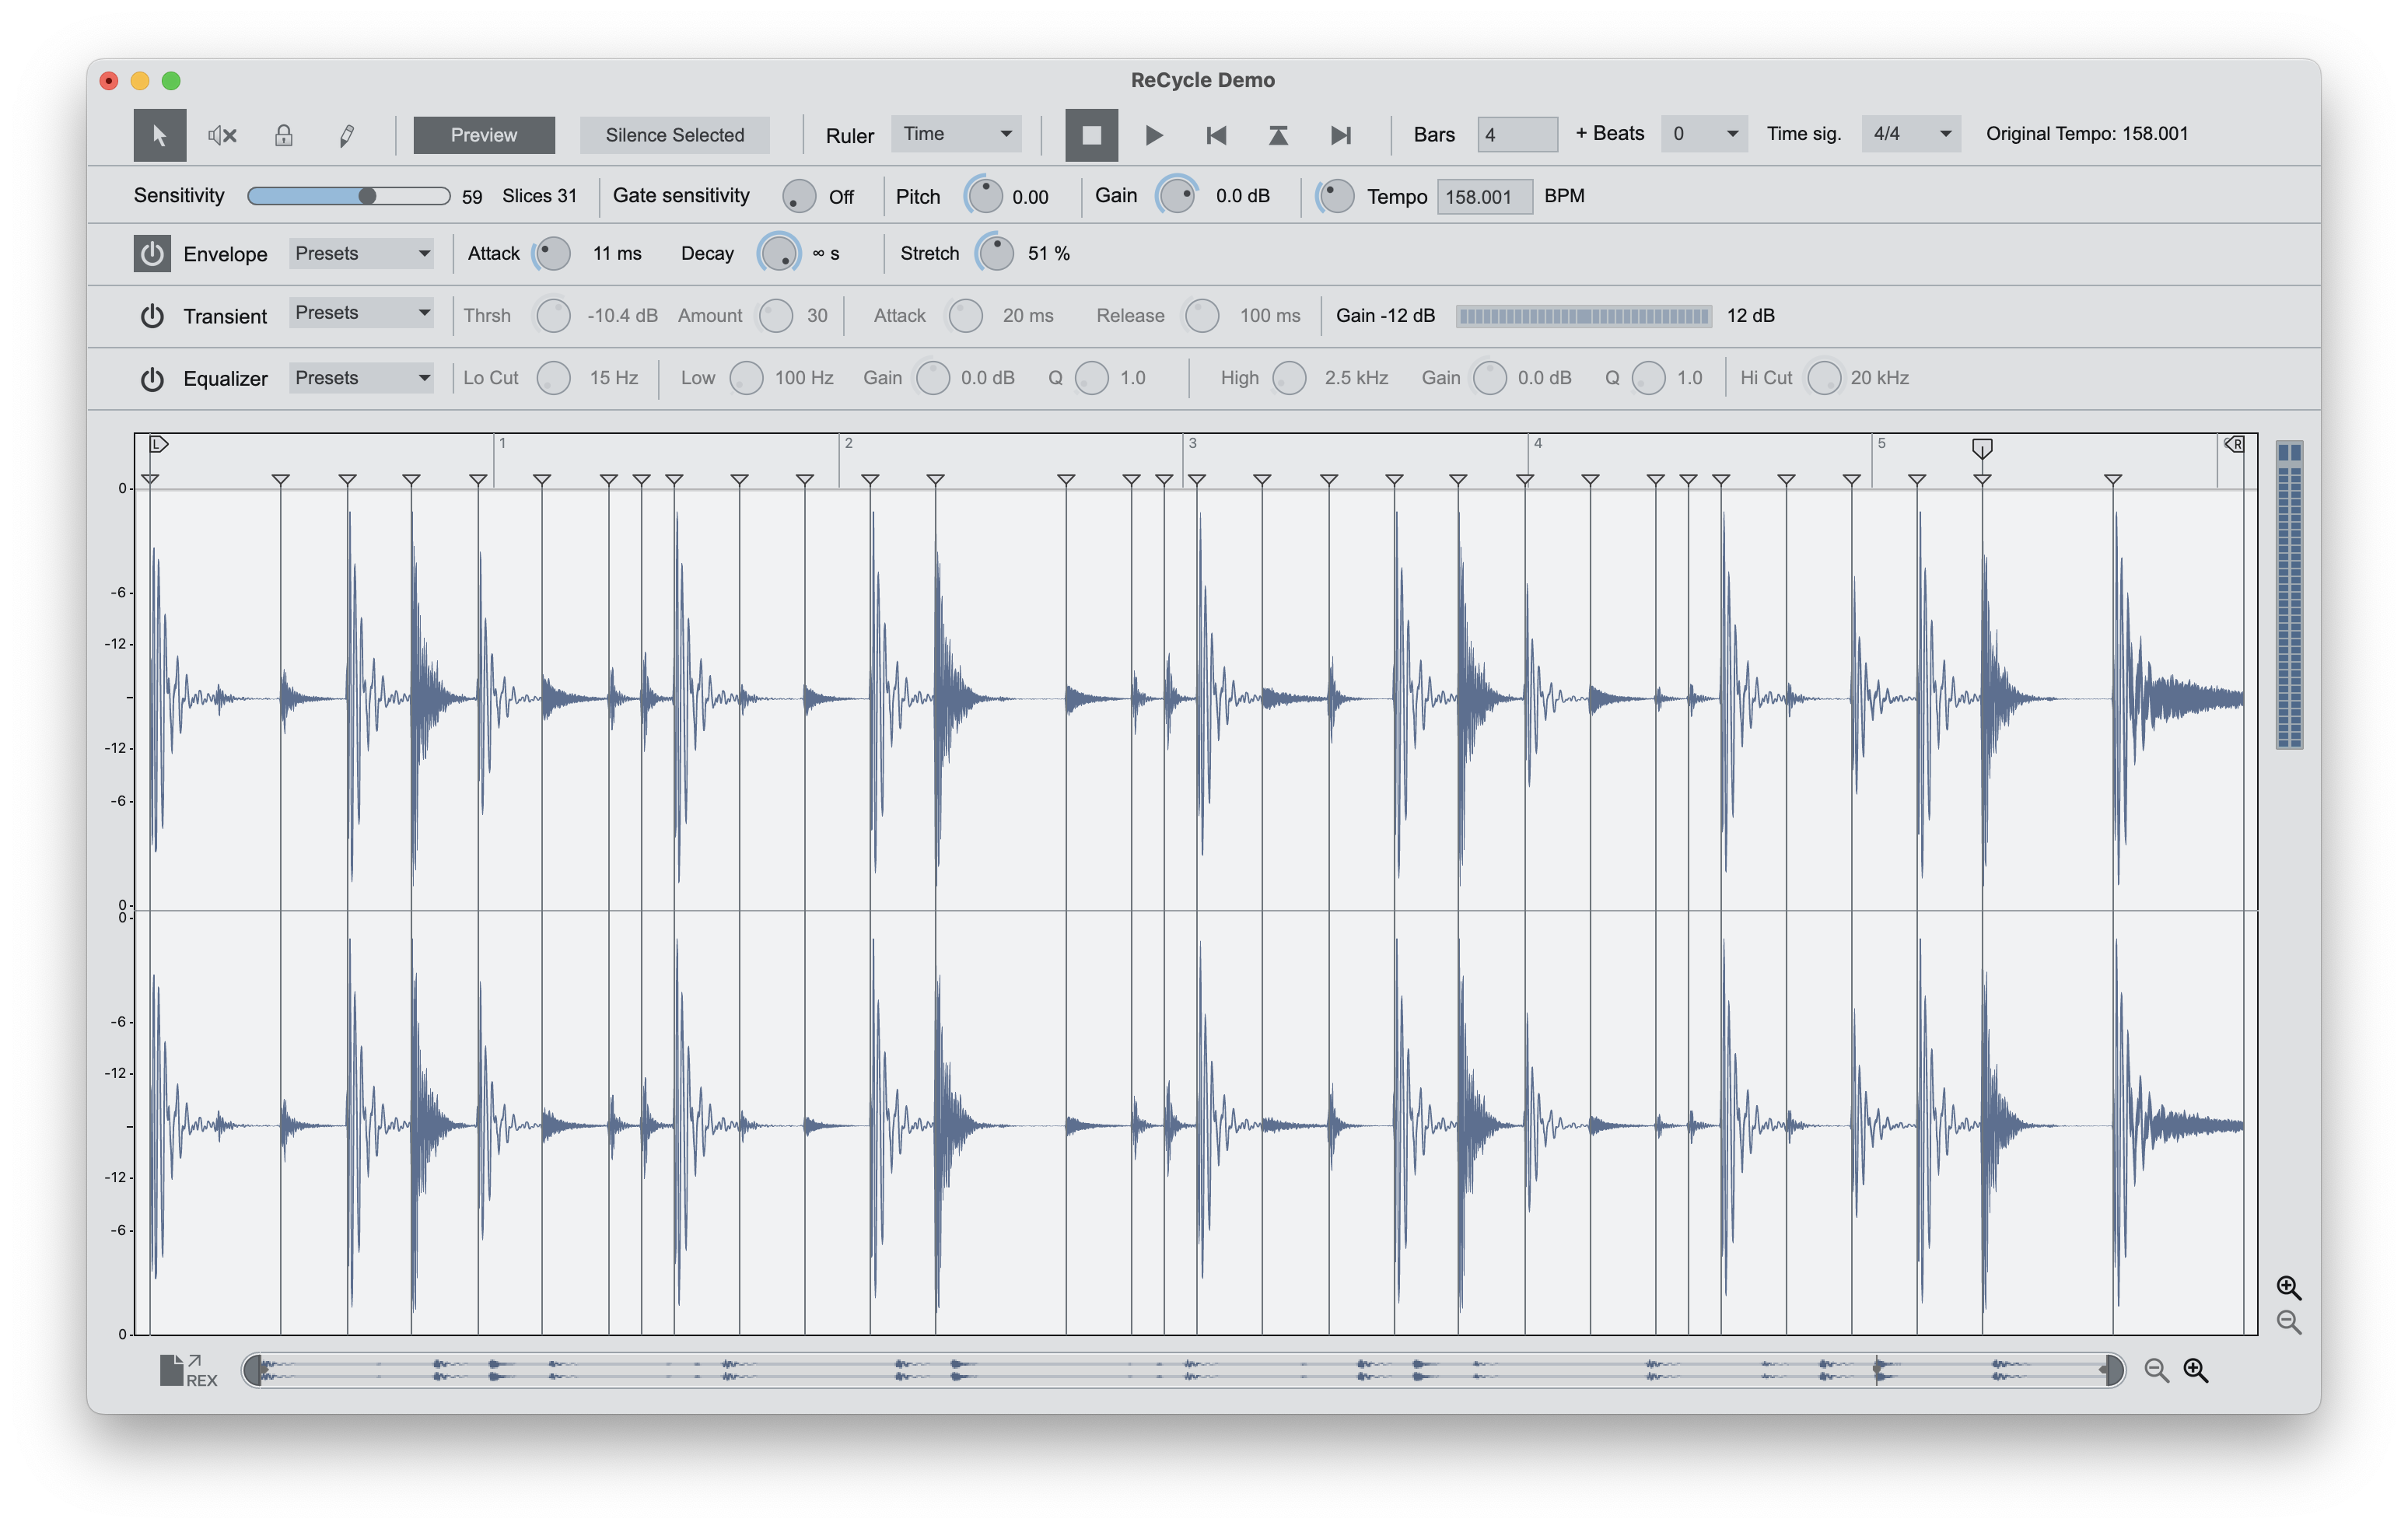Jump to next slice button

(1341, 135)
